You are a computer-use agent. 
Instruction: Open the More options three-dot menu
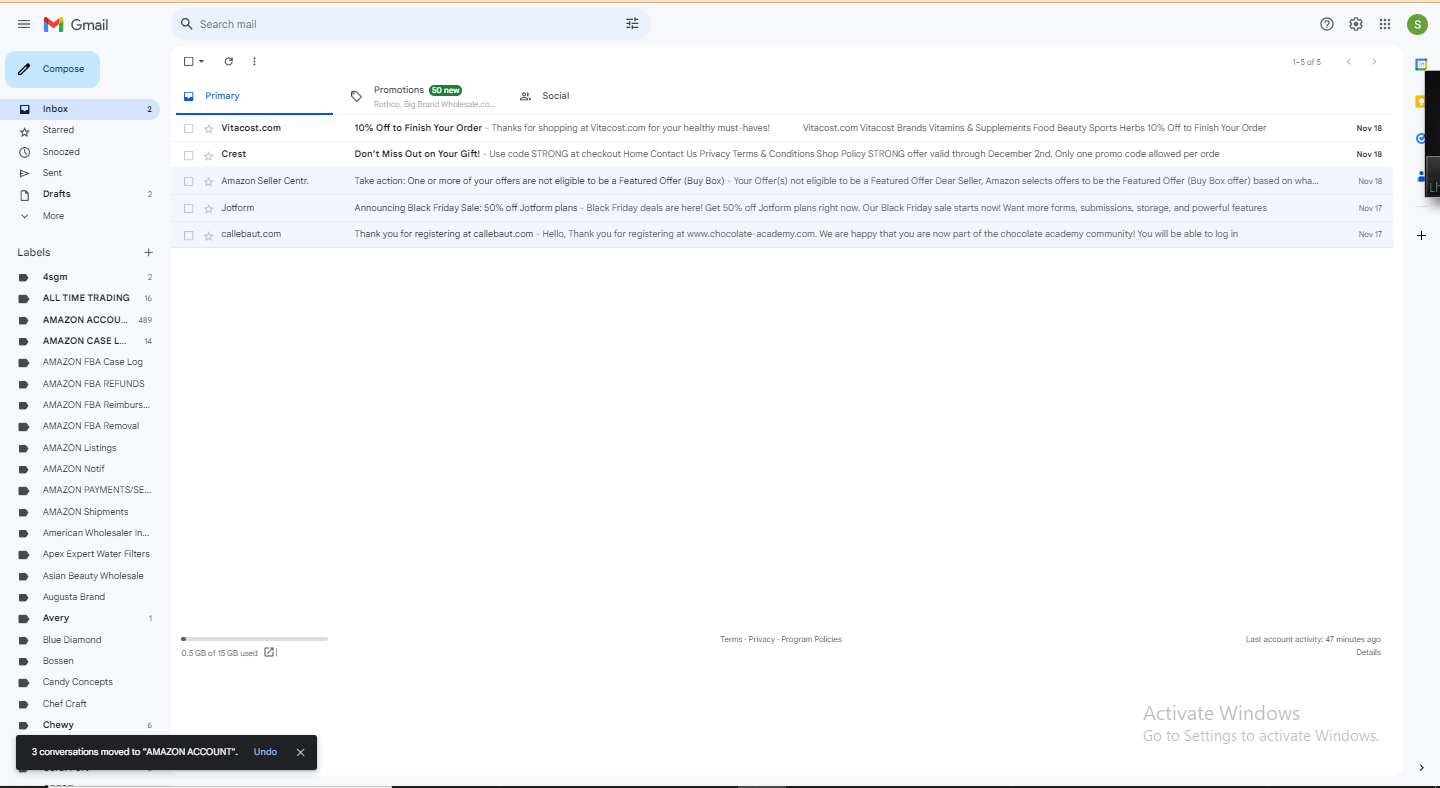pyautogui.click(x=254, y=61)
